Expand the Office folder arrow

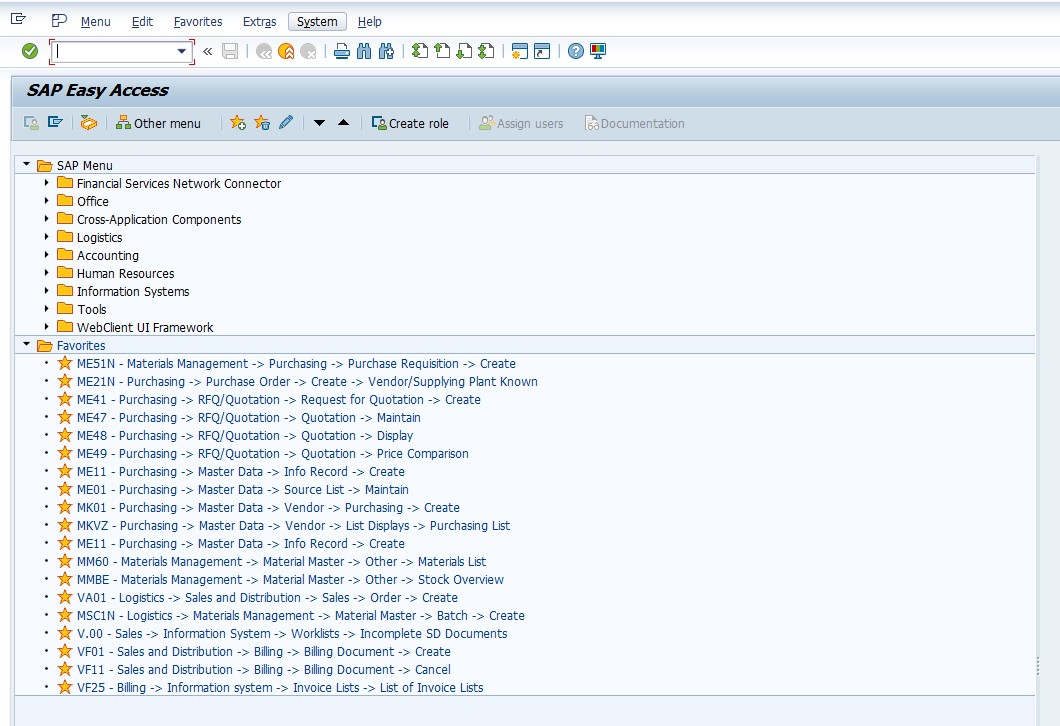pyautogui.click(x=46, y=201)
